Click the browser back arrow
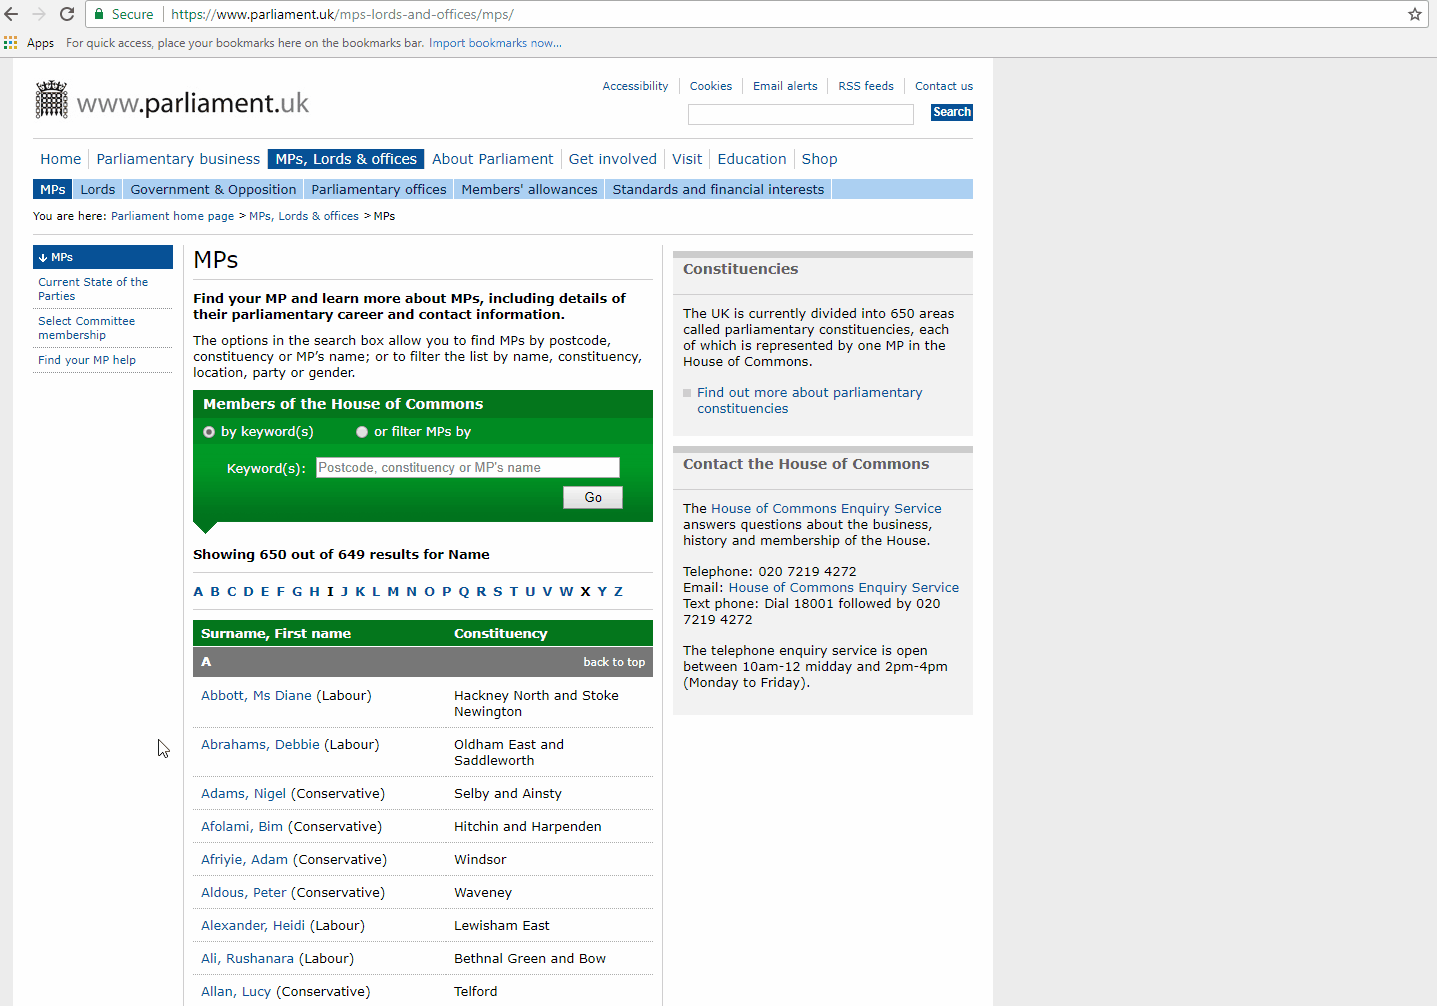The image size is (1437, 1006). coord(12,14)
